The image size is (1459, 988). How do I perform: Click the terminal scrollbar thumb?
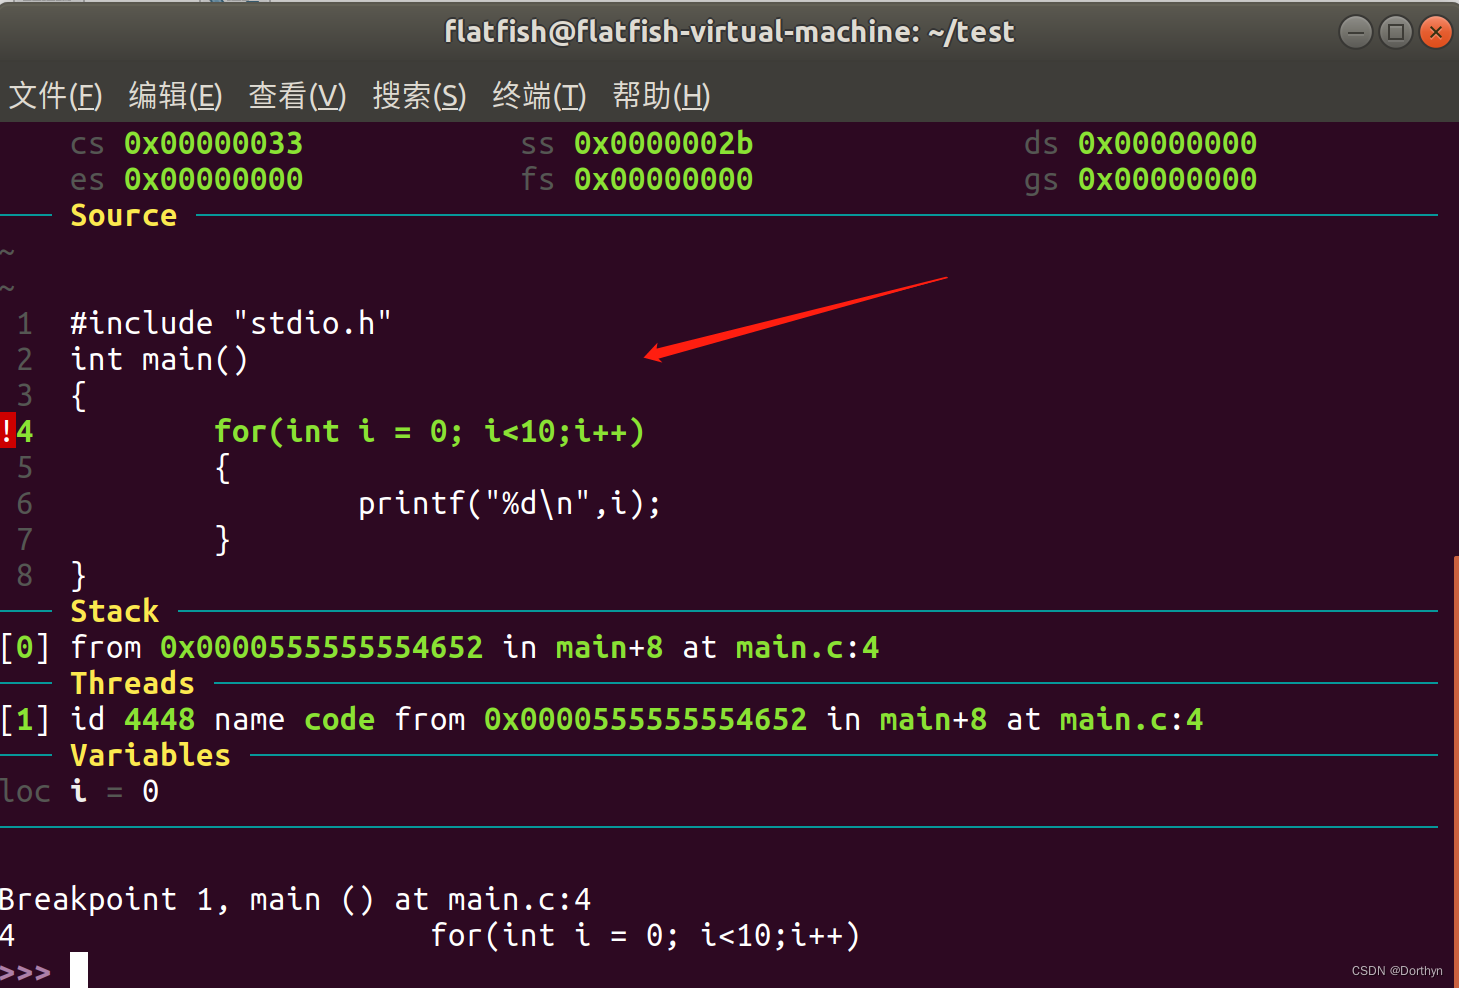click(x=1455, y=770)
